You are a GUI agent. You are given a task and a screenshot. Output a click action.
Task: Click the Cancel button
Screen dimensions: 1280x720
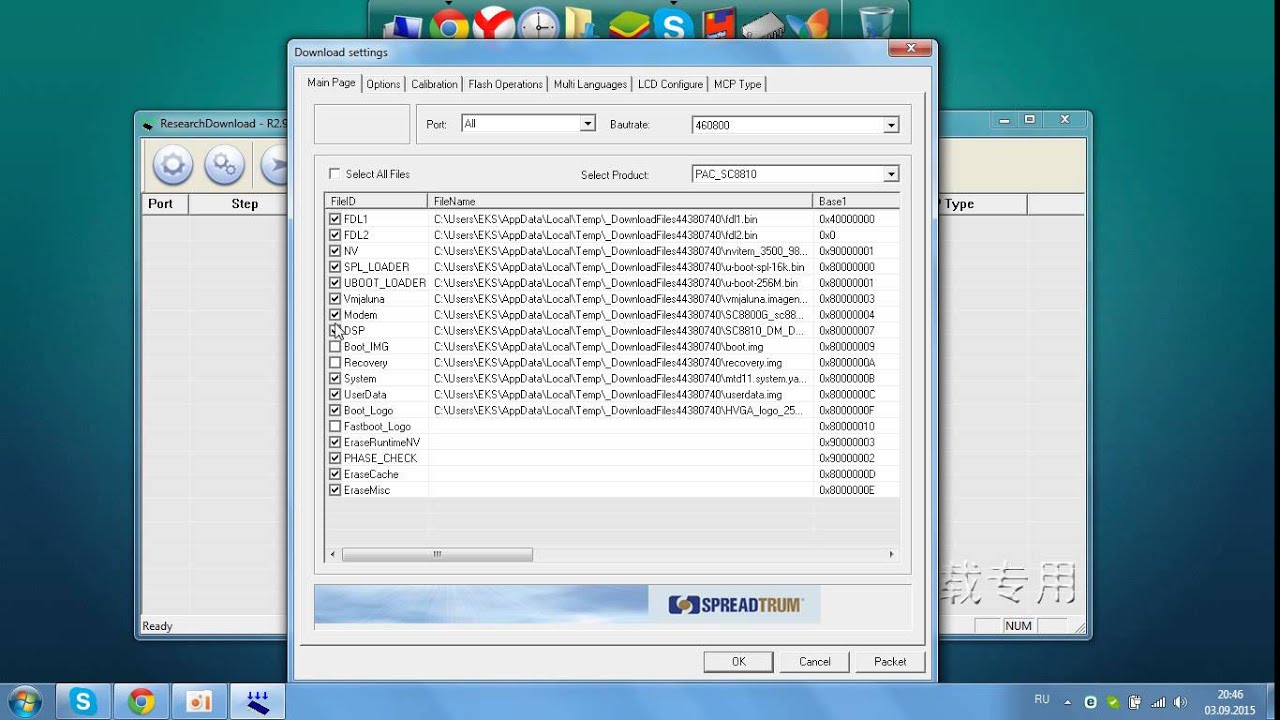coord(814,661)
